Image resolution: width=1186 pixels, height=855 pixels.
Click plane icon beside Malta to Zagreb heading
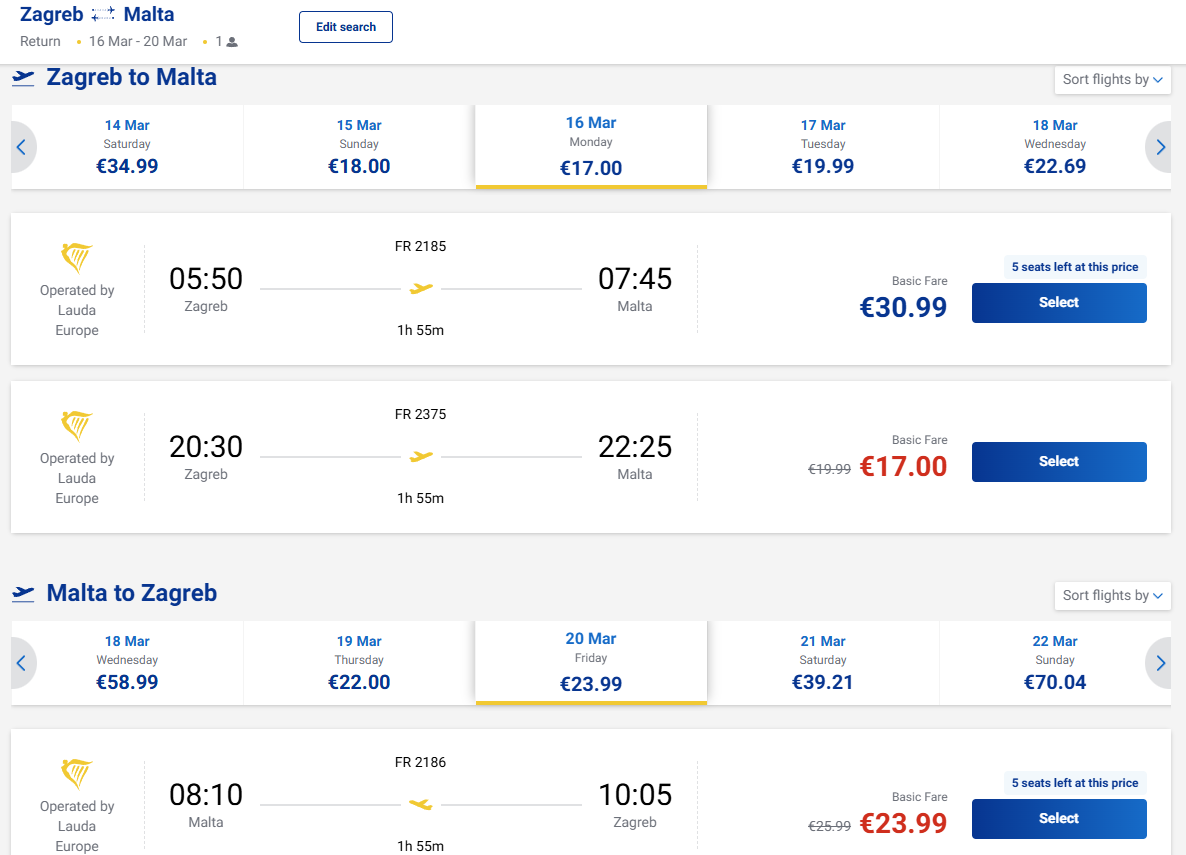pyautogui.click(x=24, y=594)
